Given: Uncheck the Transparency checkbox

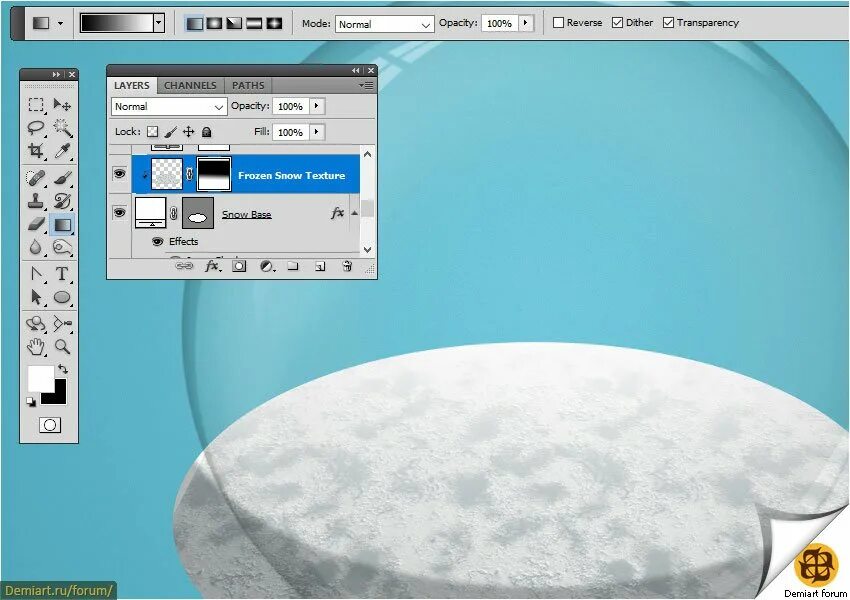Looking at the screenshot, I should pos(668,23).
